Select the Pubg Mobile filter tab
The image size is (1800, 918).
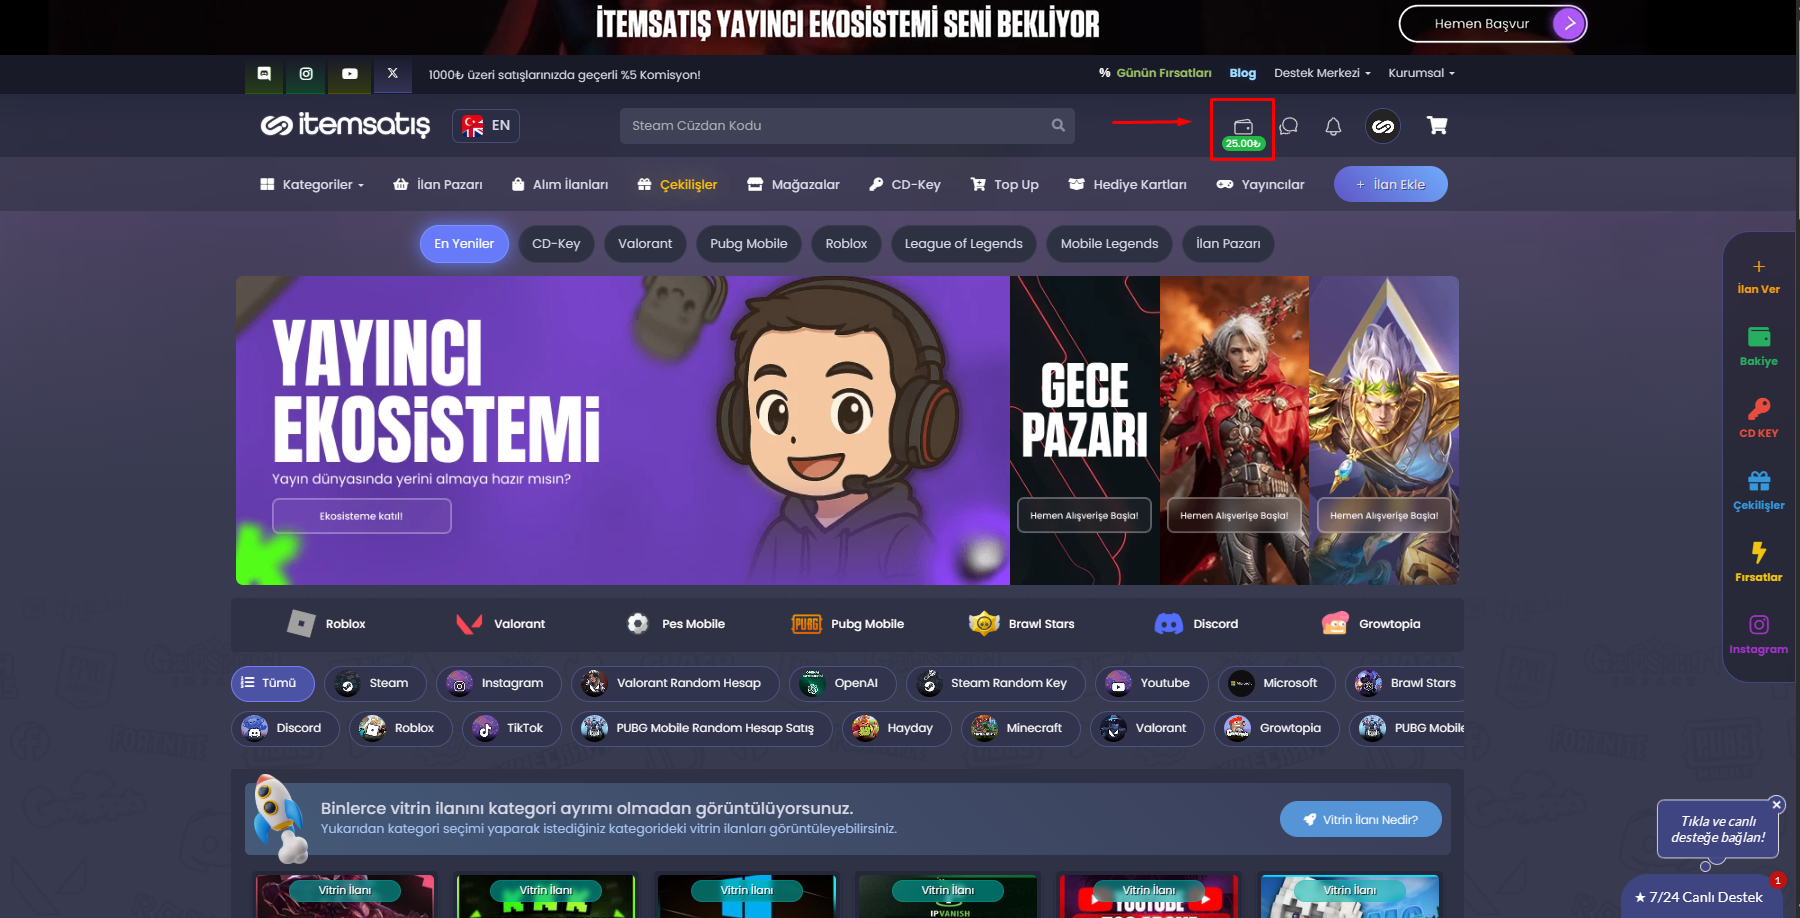click(x=749, y=244)
